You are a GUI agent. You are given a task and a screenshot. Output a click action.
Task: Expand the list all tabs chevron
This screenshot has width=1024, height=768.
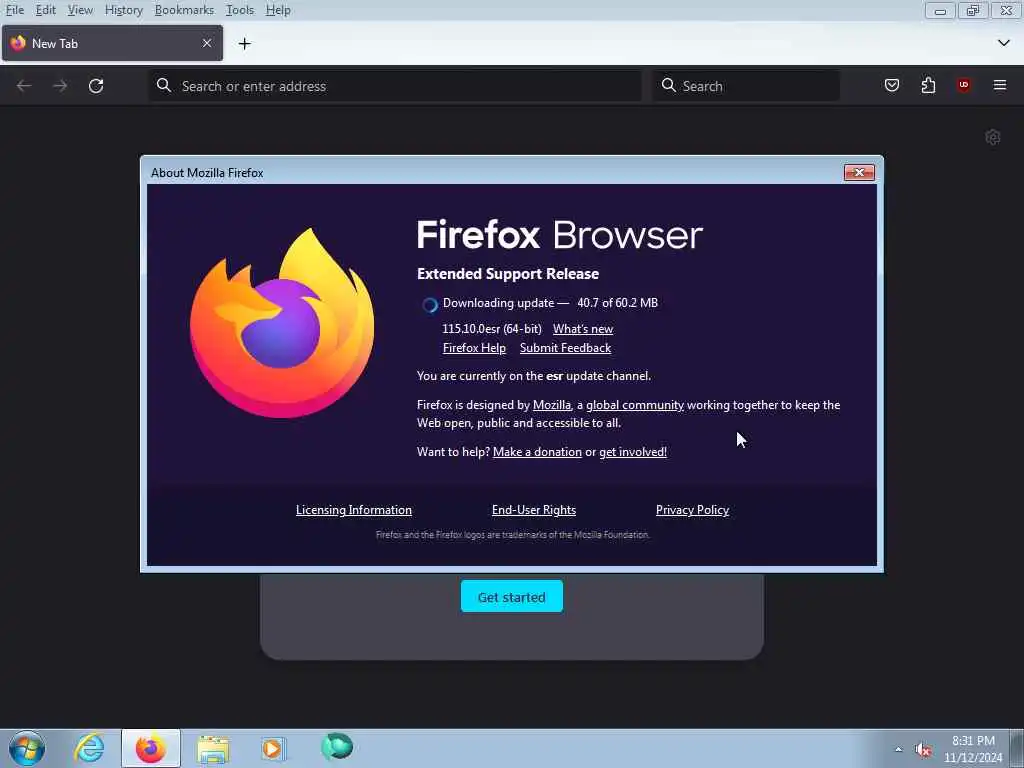click(1004, 43)
